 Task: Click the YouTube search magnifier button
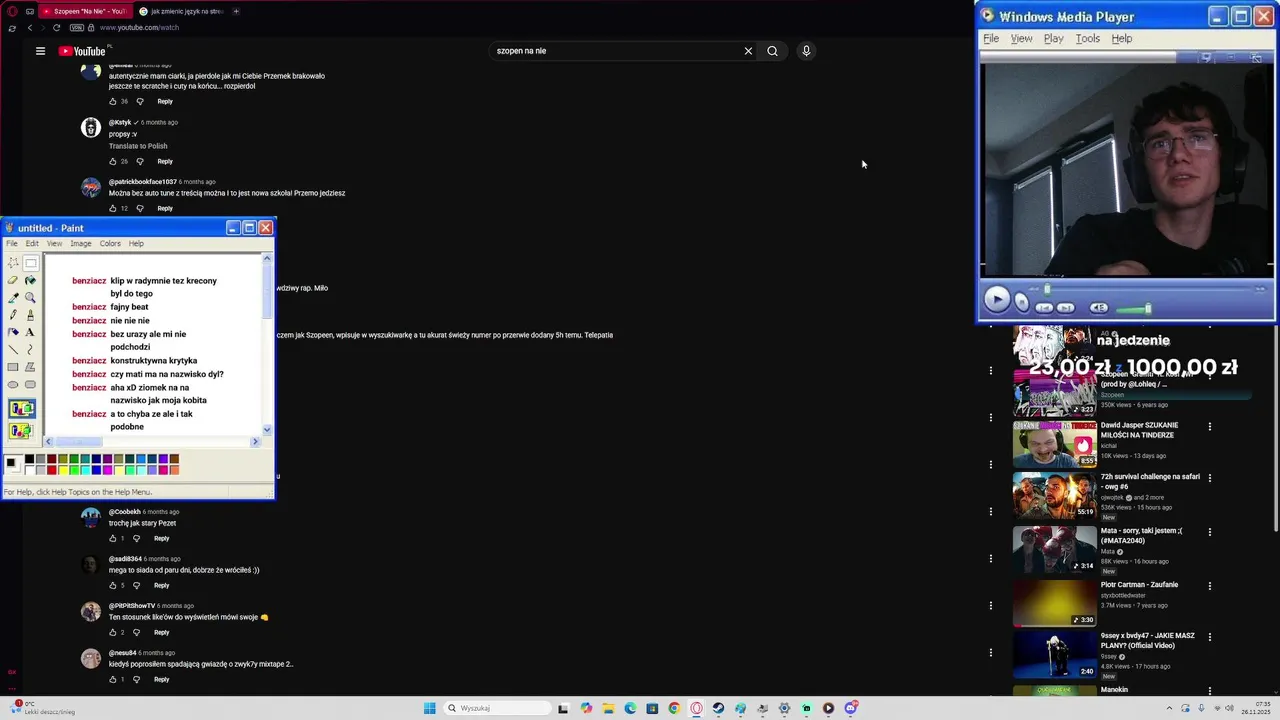tap(772, 51)
